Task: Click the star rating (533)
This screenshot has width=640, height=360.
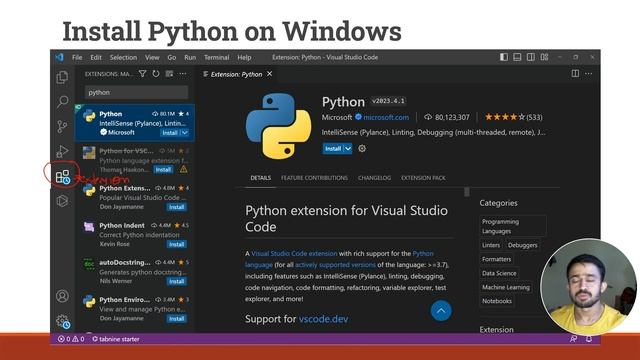Action: 513,117
